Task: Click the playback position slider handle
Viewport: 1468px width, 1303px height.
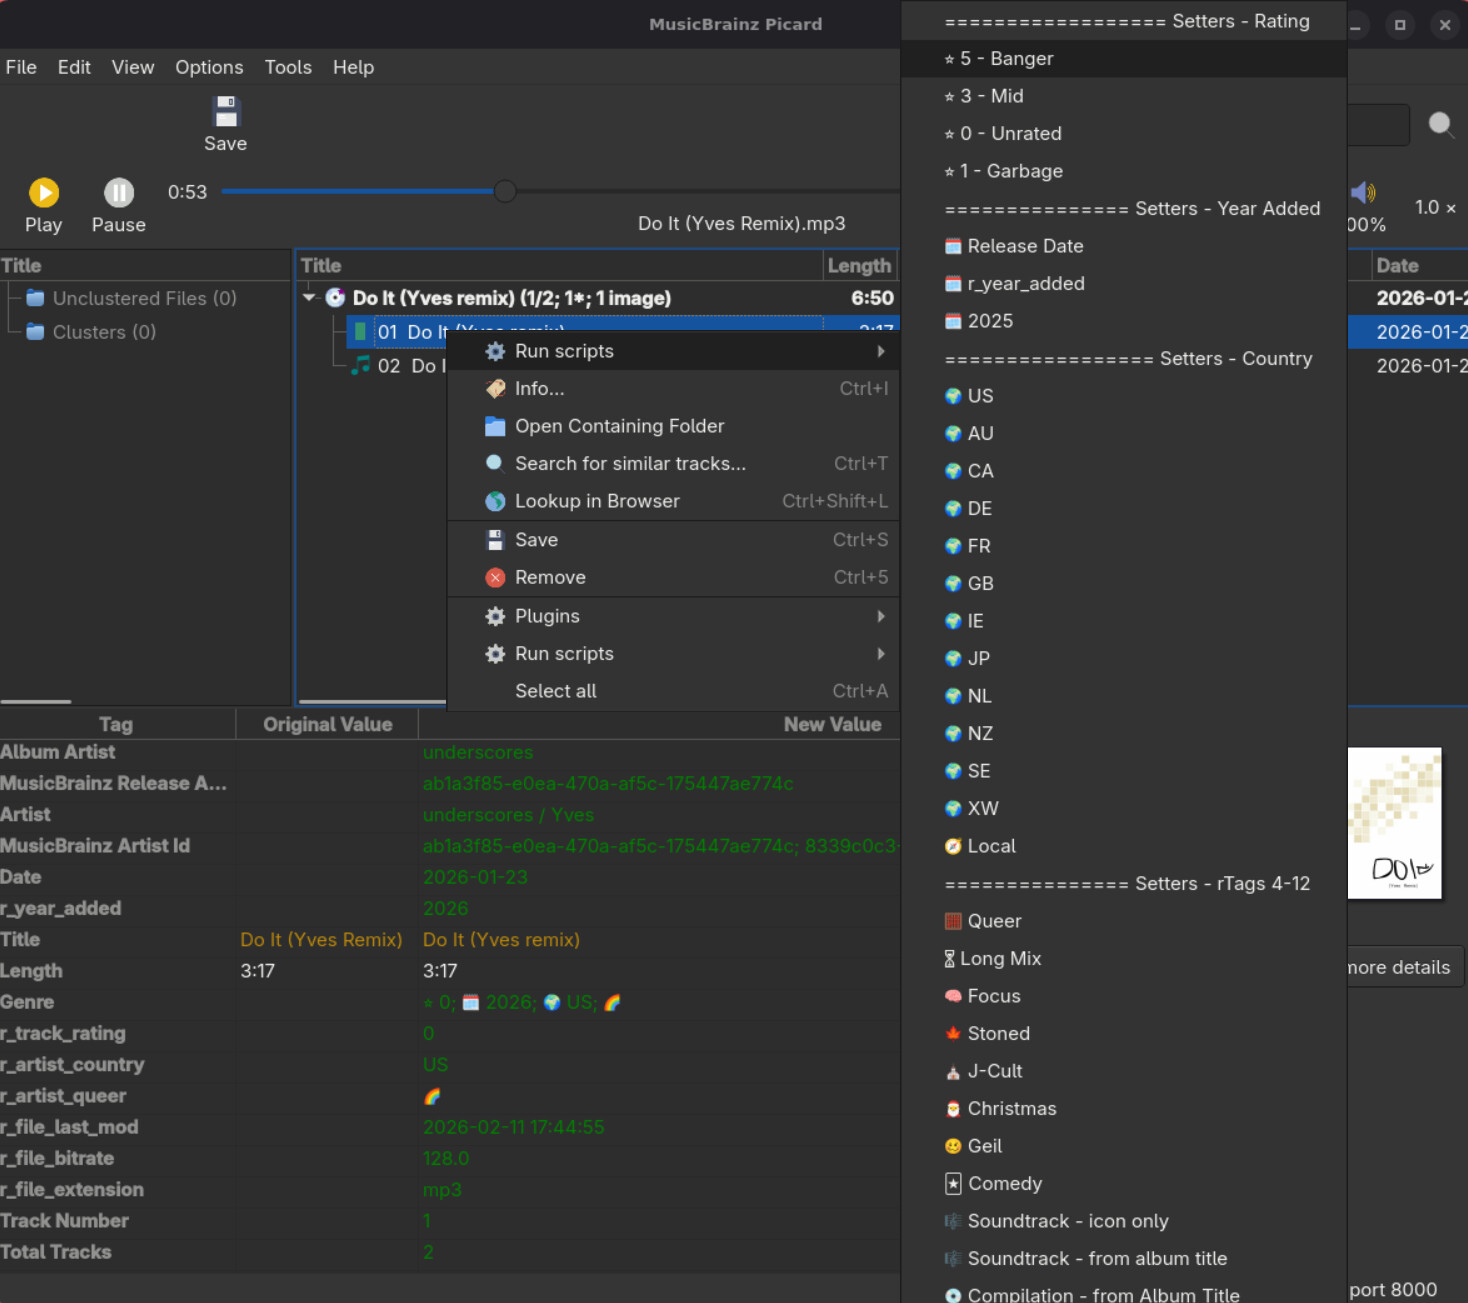Action: [x=505, y=191]
